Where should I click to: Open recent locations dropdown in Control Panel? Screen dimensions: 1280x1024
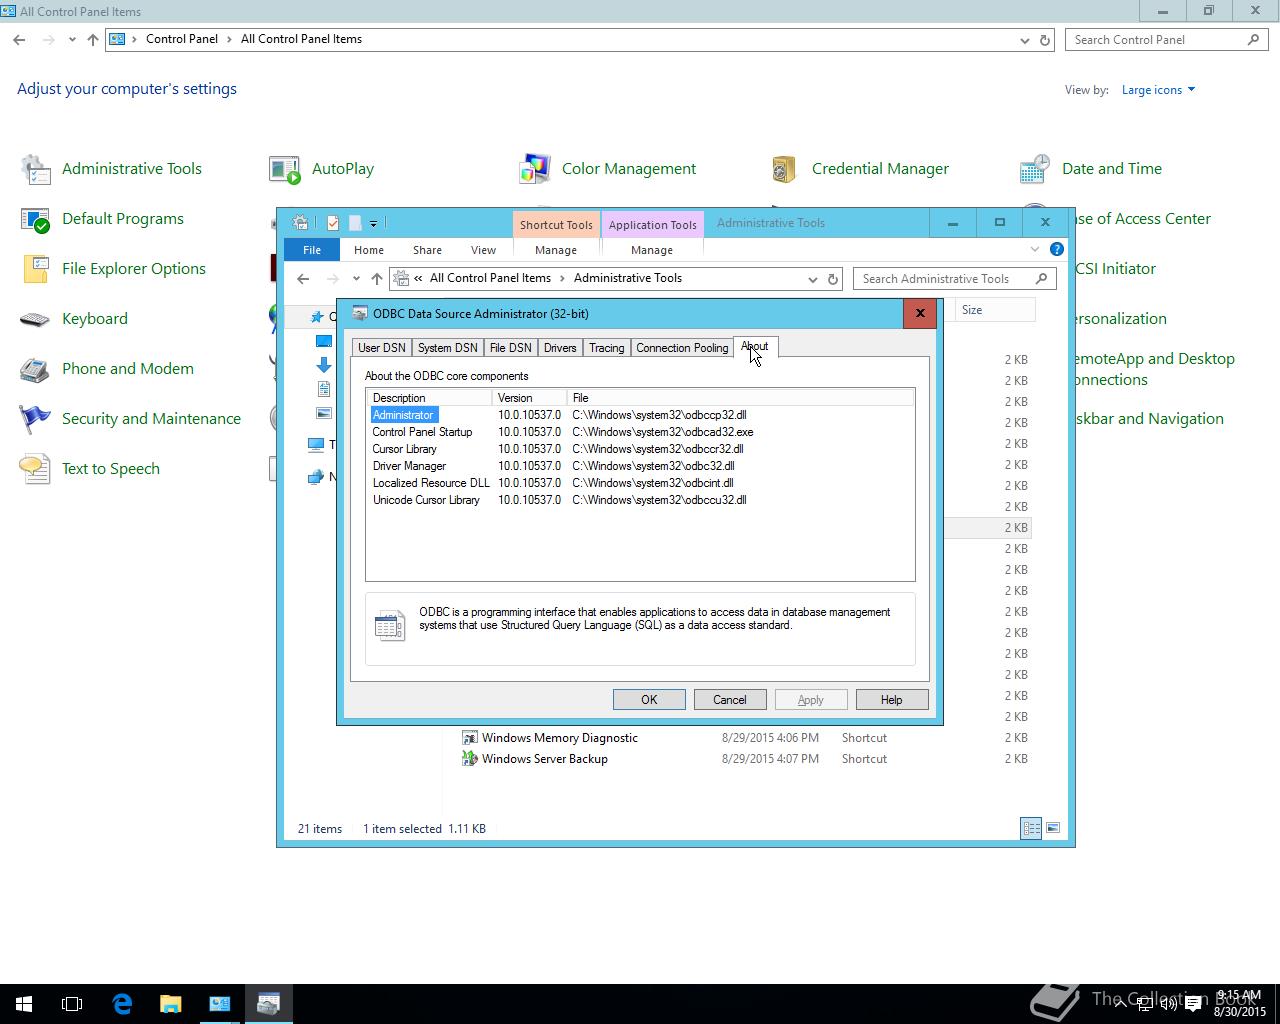pos(72,40)
